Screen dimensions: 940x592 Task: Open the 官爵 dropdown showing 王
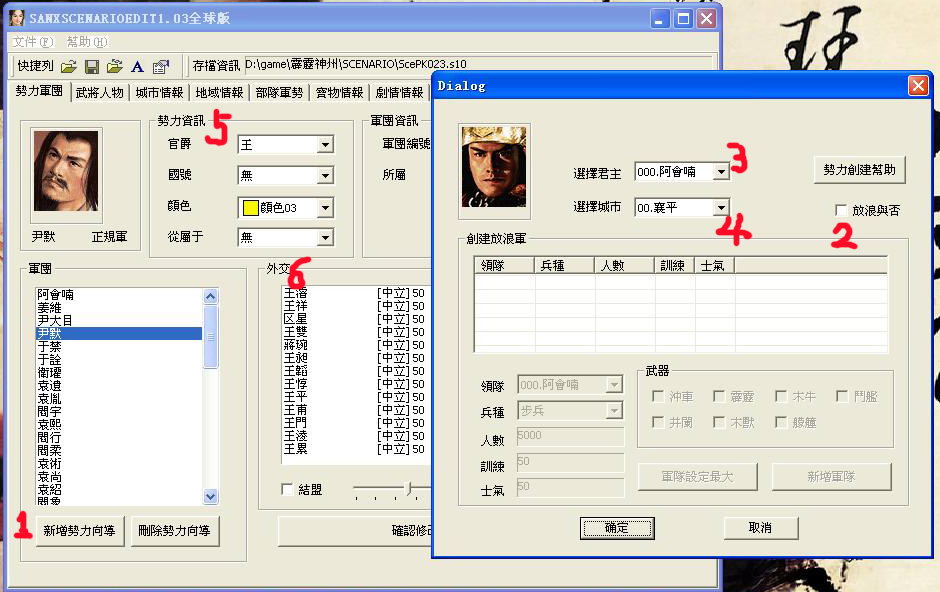coord(324,145)
